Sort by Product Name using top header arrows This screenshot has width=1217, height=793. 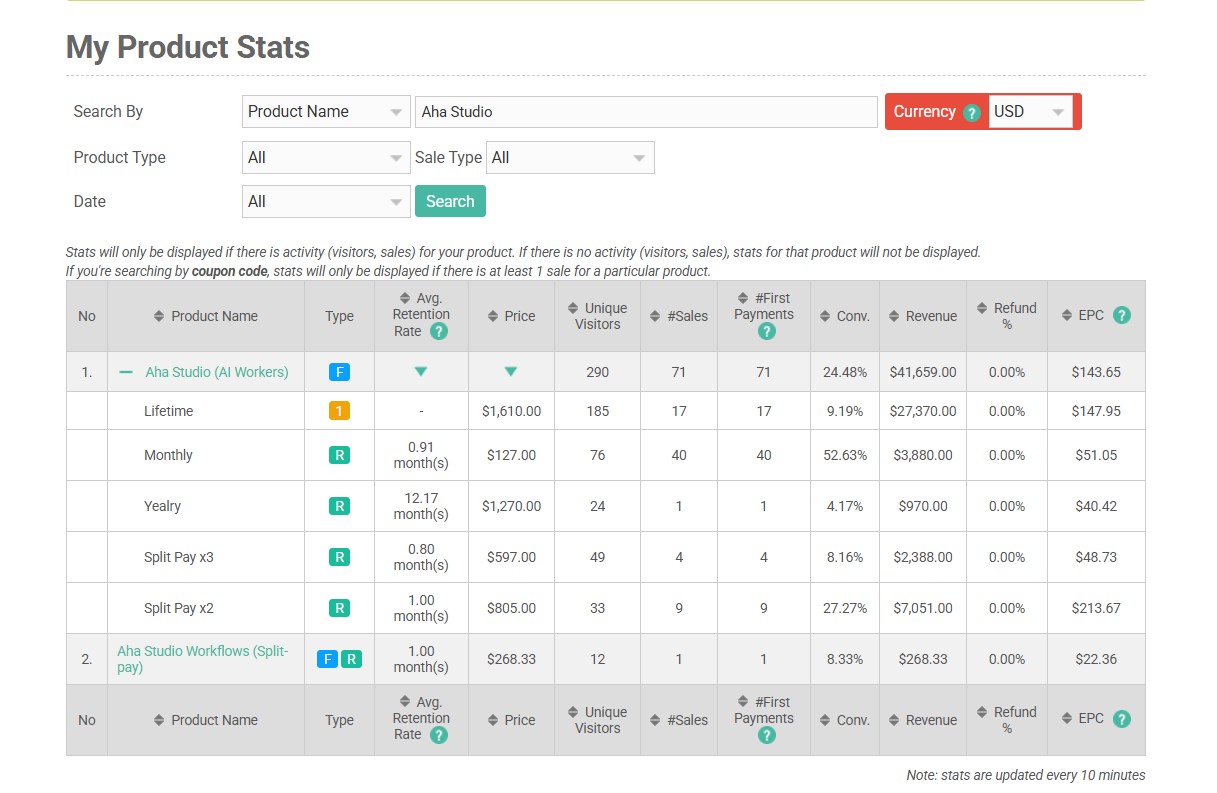(158, 316)
